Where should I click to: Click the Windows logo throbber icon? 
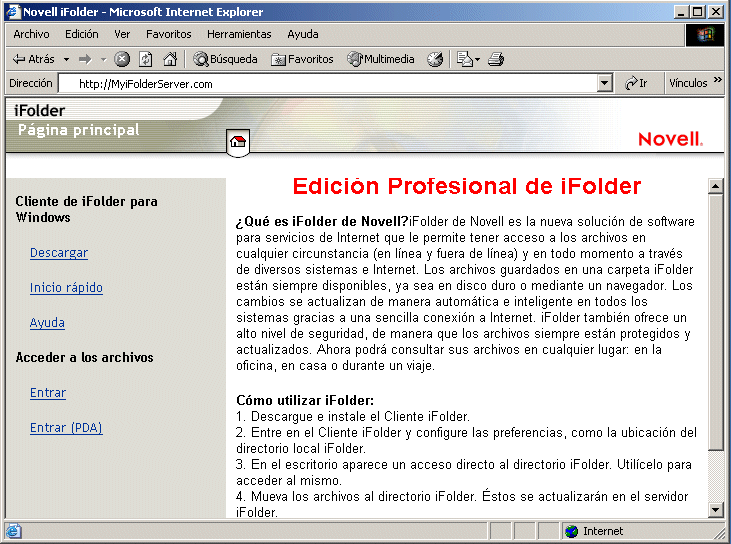point(705,34)
